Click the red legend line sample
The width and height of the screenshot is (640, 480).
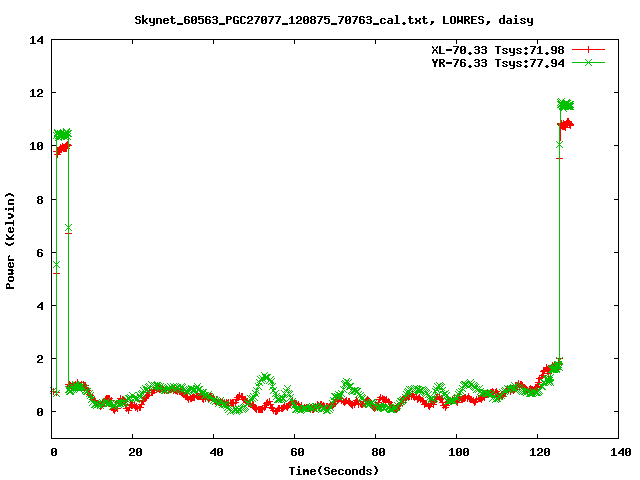588,50
